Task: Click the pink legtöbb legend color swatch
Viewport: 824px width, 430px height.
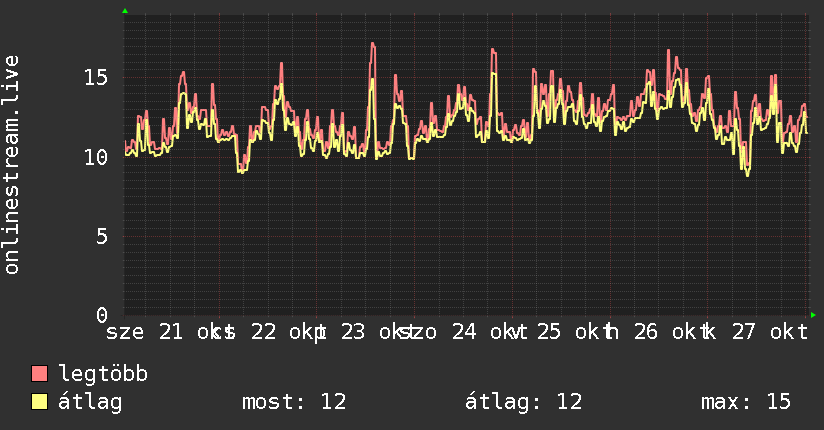Action: 39,373
